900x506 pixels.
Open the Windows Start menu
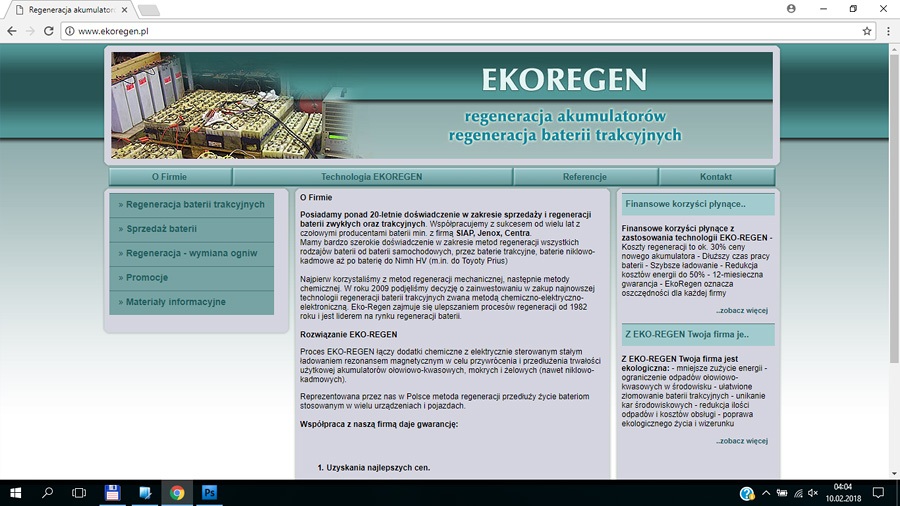point(15,493)
